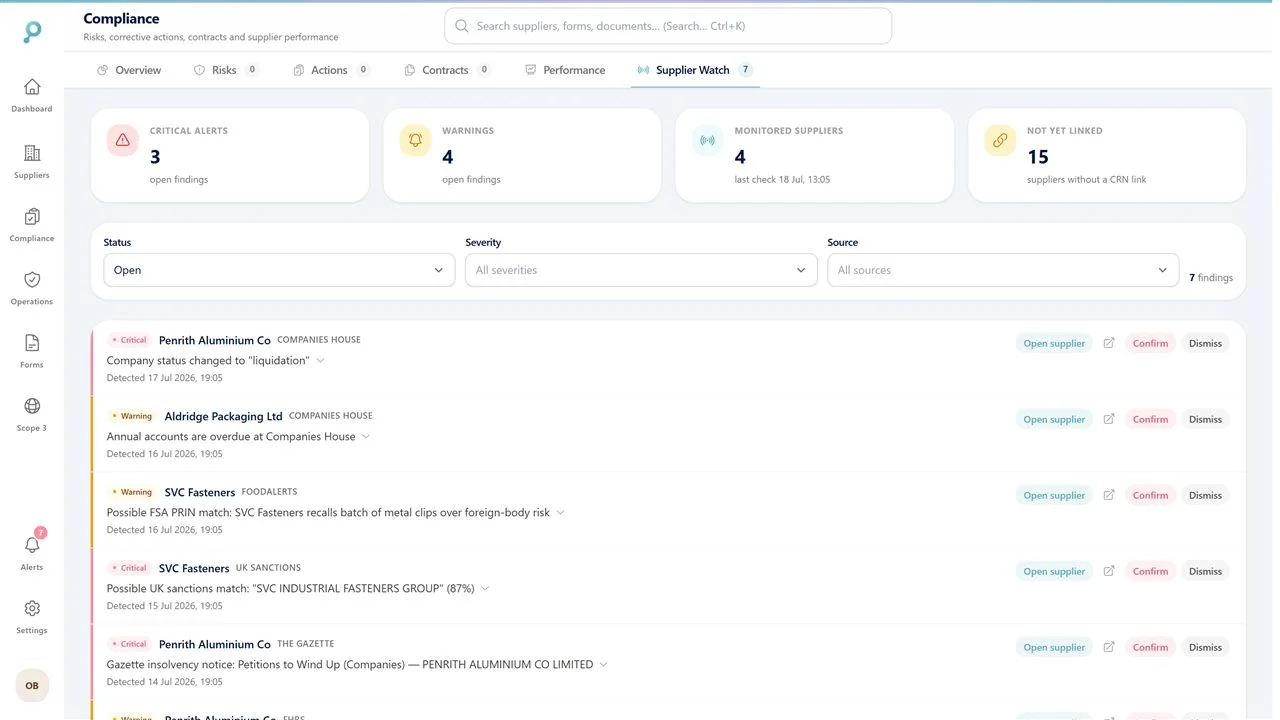Click 'Company status changed to "liquidation"' text

click(208, 360)
